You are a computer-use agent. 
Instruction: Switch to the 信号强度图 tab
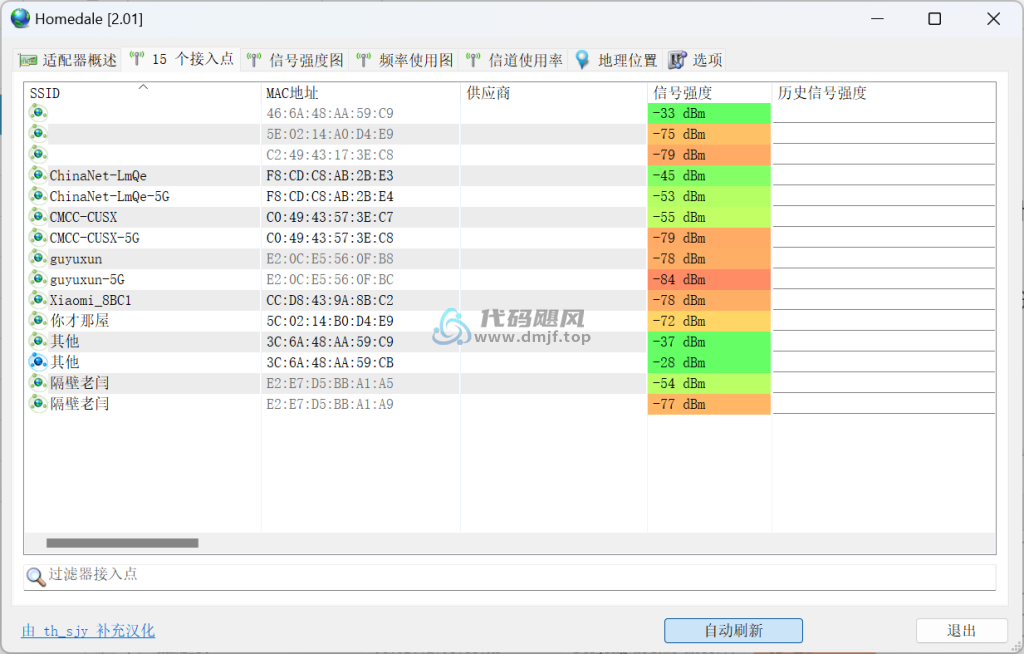pos(295,60)
